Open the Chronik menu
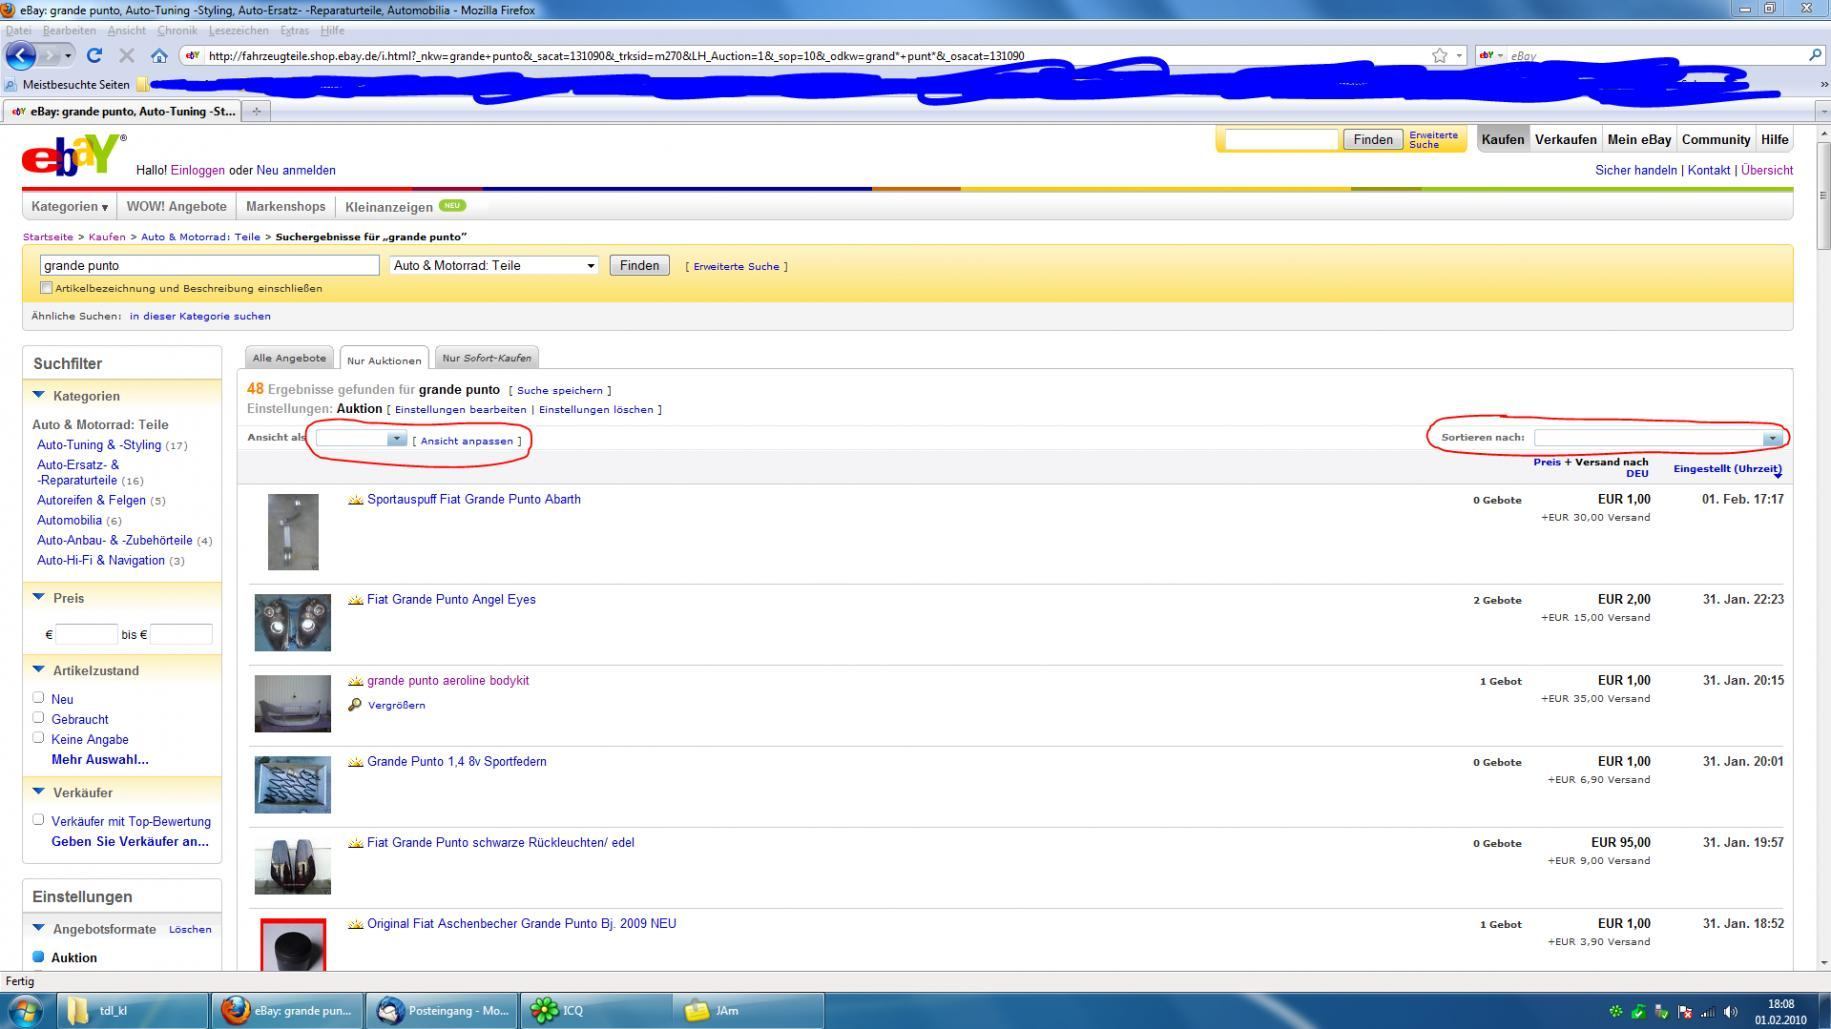 pyautogui.click(x=177, y=30)
